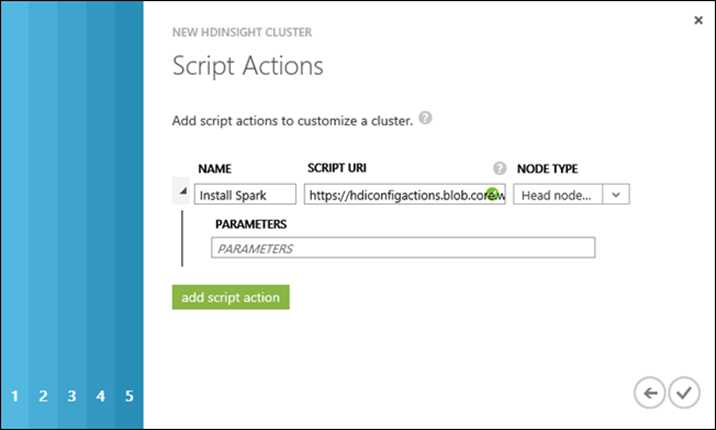Open help icon beside Script URI
Image resolution: width=716 pixels, height=430 pixels.
500,168
